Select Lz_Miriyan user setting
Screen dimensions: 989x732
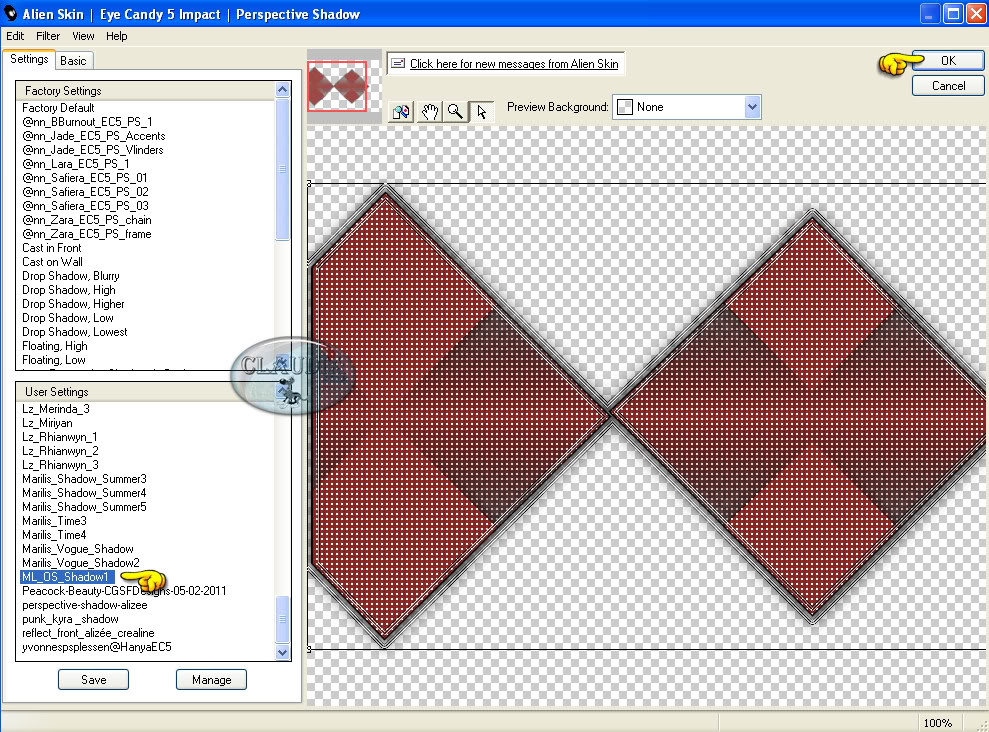47,423
